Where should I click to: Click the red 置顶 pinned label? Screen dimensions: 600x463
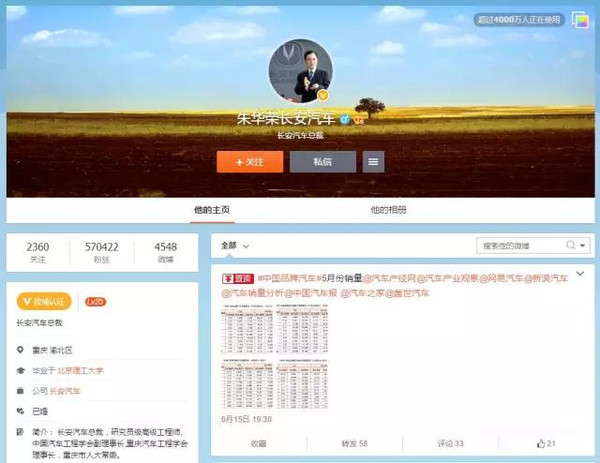238,279
